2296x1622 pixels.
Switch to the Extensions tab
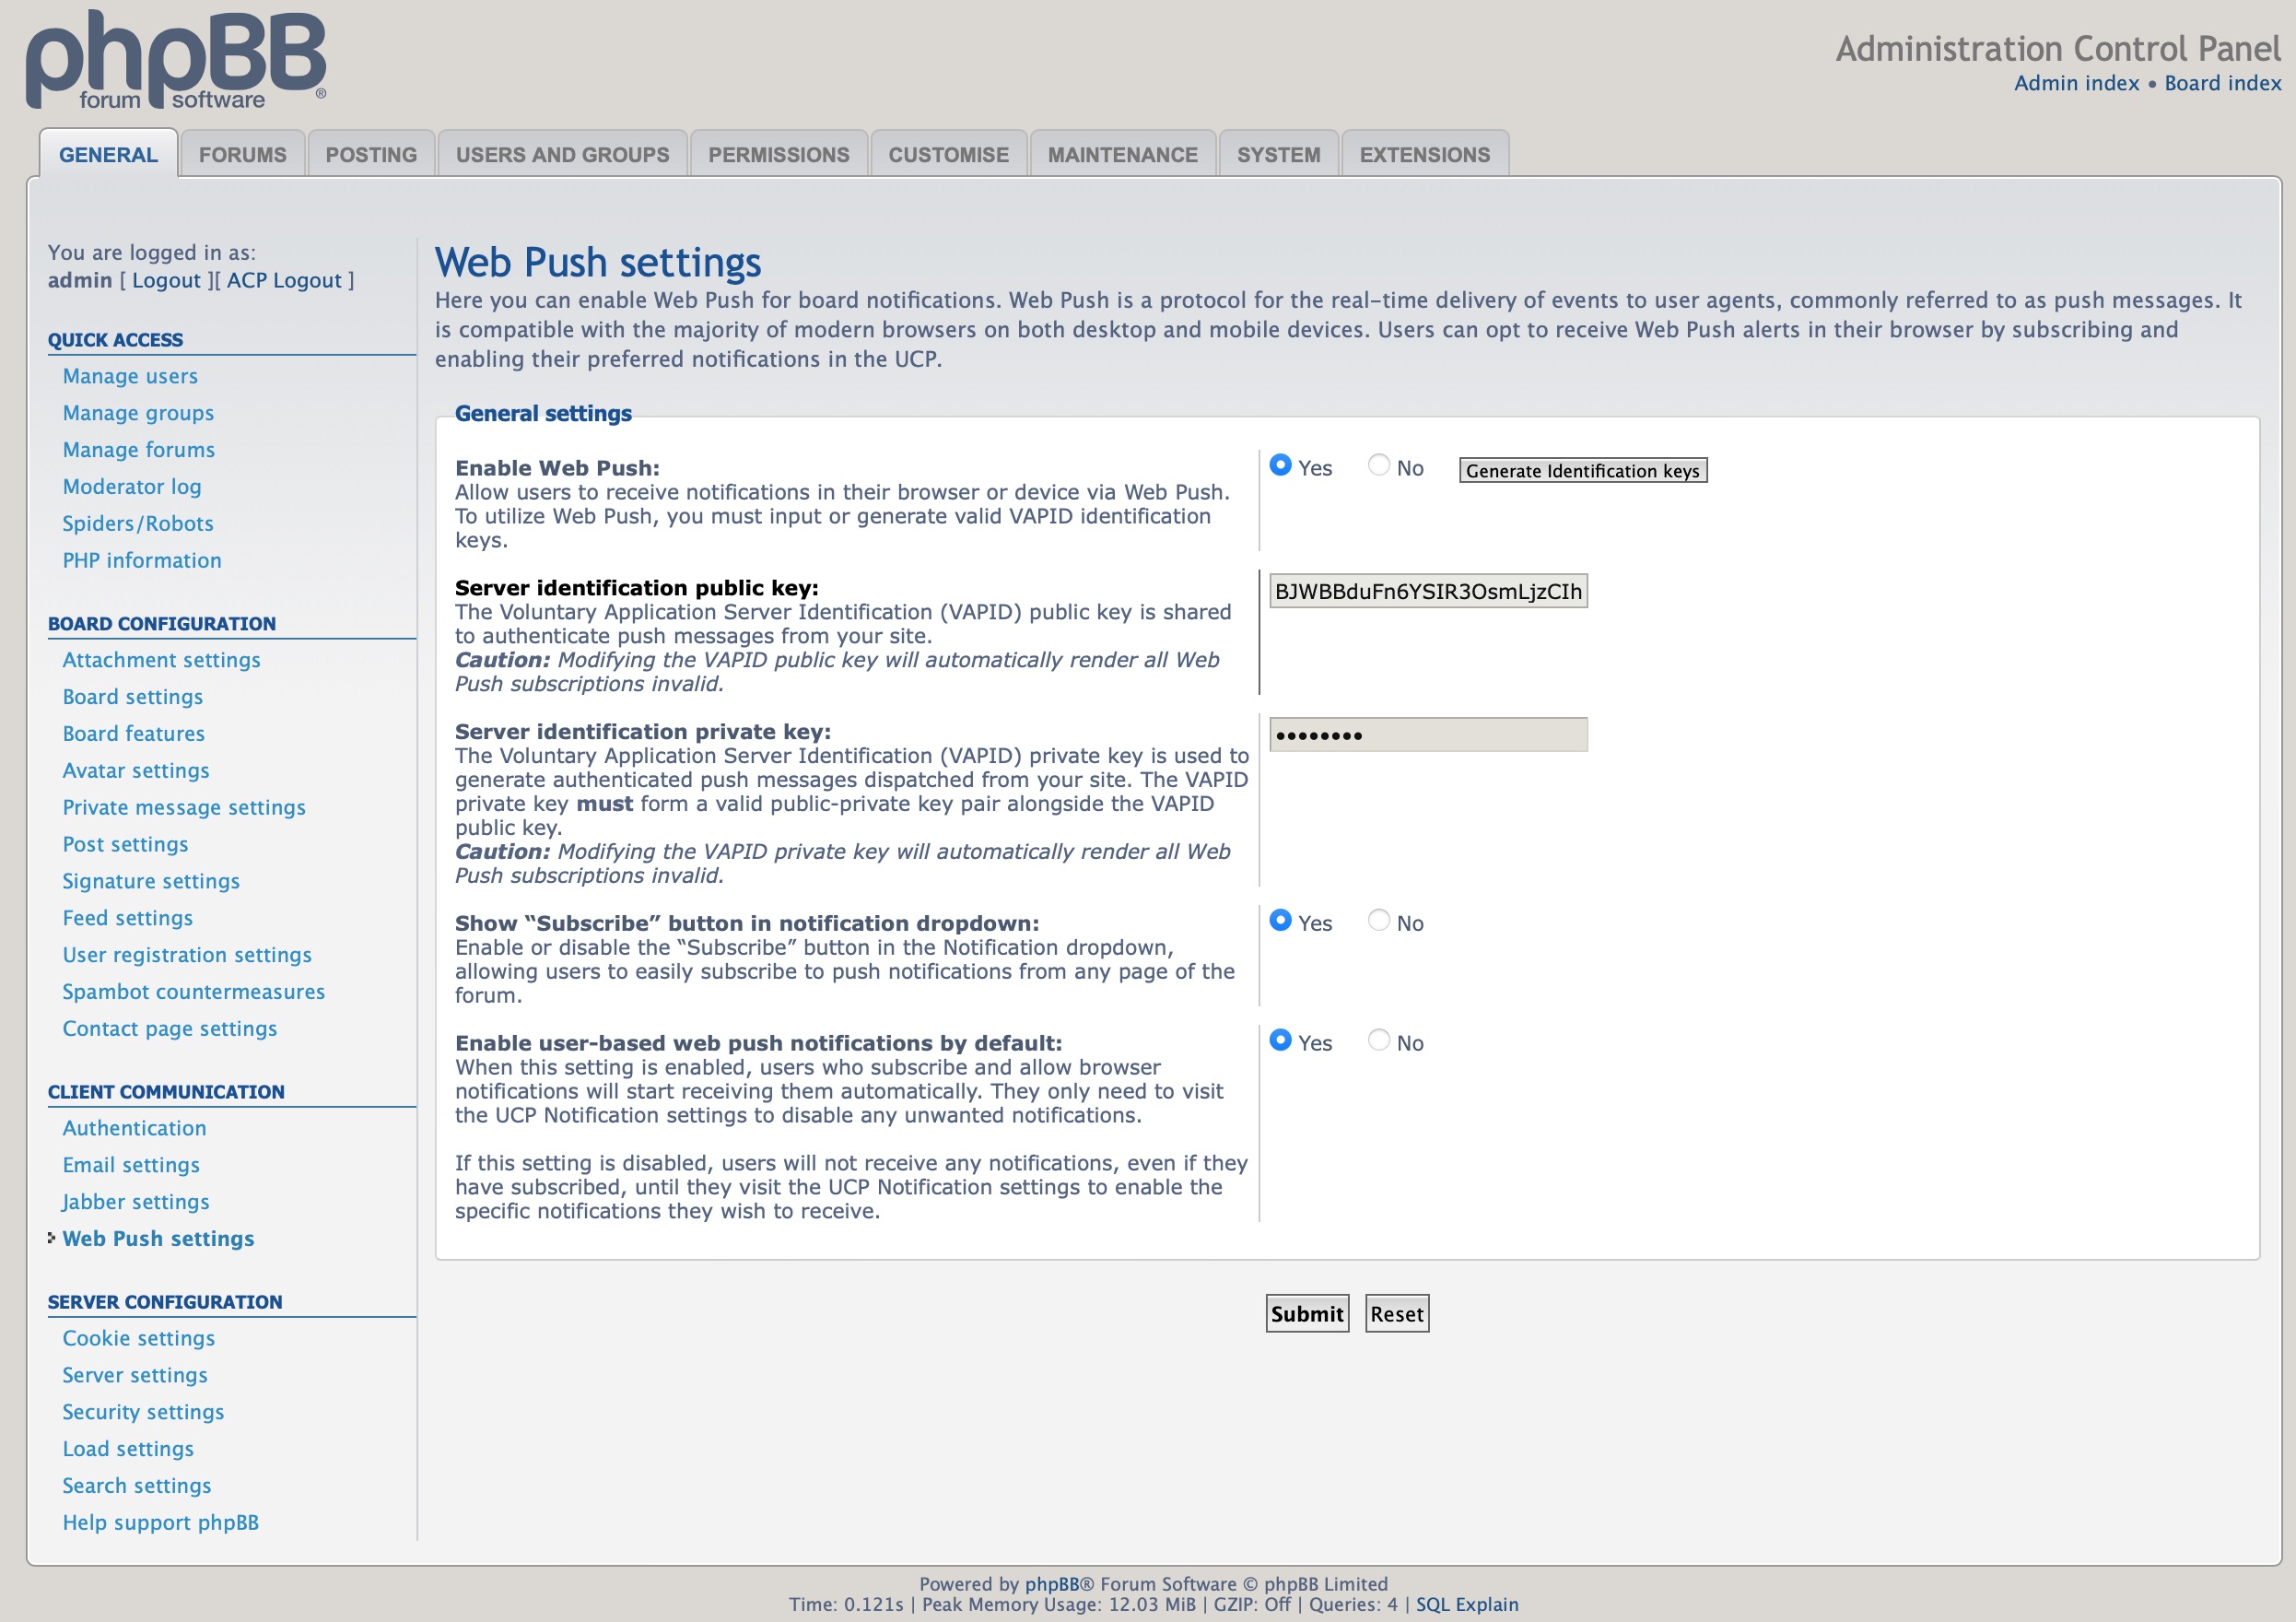[1424, 155]
